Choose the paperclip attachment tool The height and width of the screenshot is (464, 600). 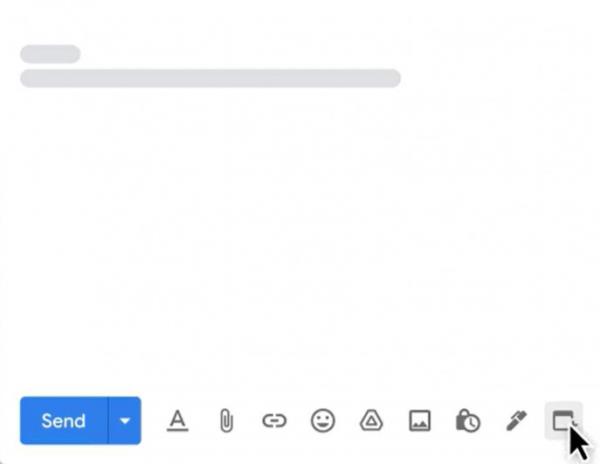click(226, 420)
